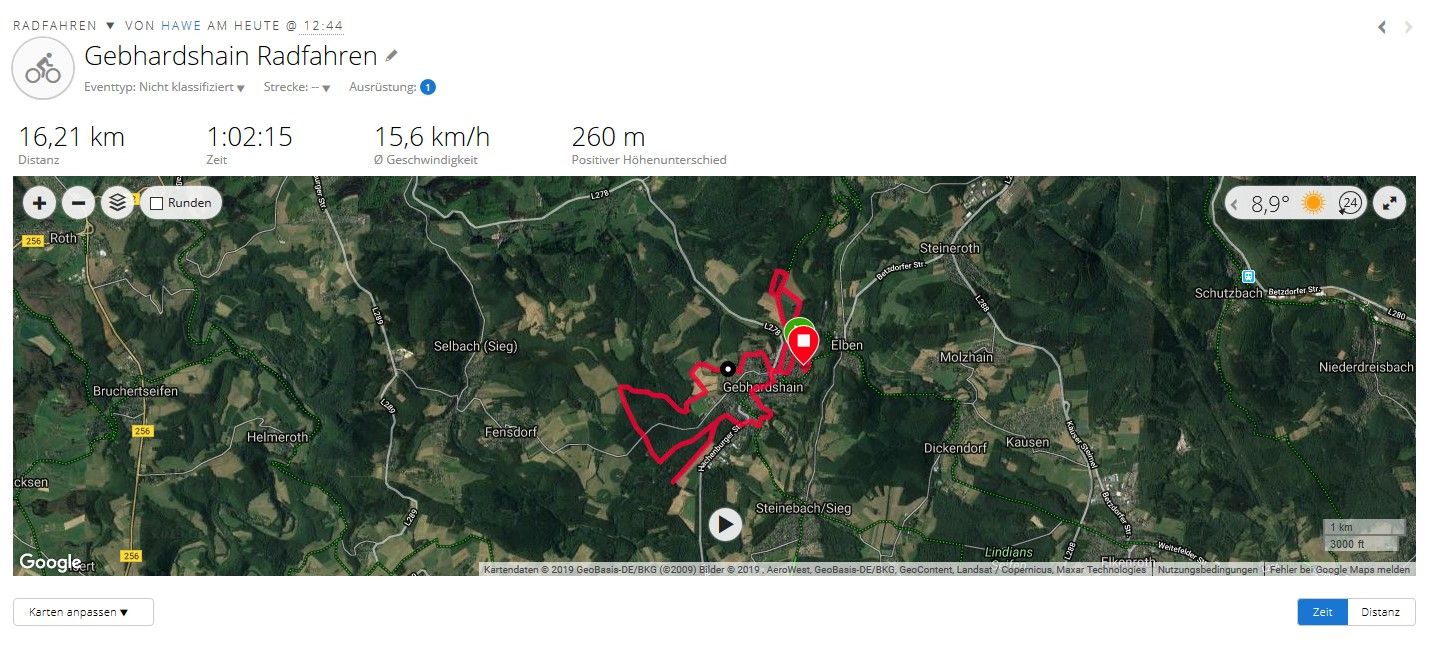Expand the map to fullscreen
The width and height of the screenshot is (1436, 648).
[x=1389, y=203]
